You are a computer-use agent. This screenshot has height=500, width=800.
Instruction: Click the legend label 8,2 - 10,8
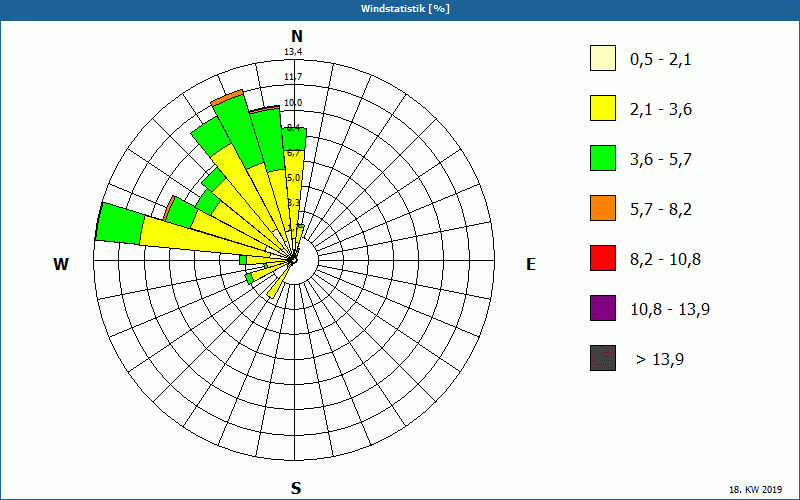click(665, 260)
